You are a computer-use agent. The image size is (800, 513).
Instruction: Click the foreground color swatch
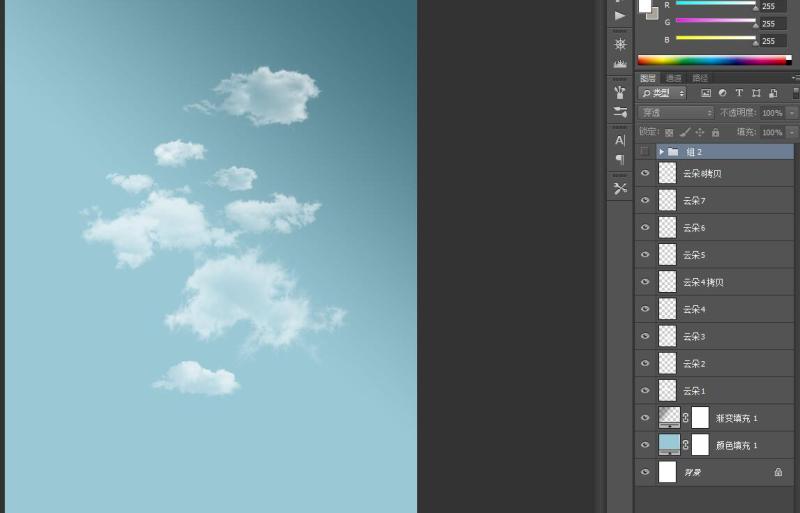(645, 5)
